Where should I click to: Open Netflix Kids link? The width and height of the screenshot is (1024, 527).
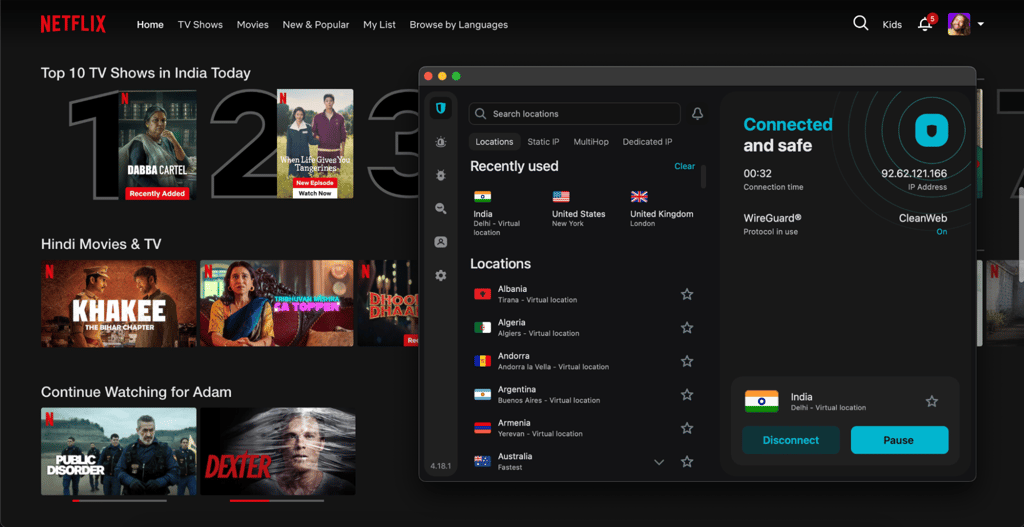[892, 25]
